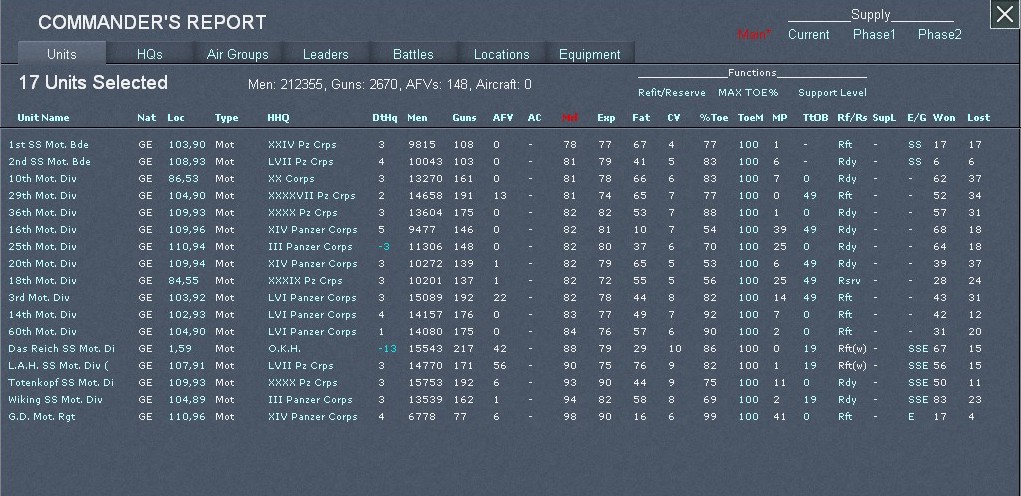Switch to the HQs tab
Image resolution: width=1021 pixels, height=496 pixels.
click(149, 54)
